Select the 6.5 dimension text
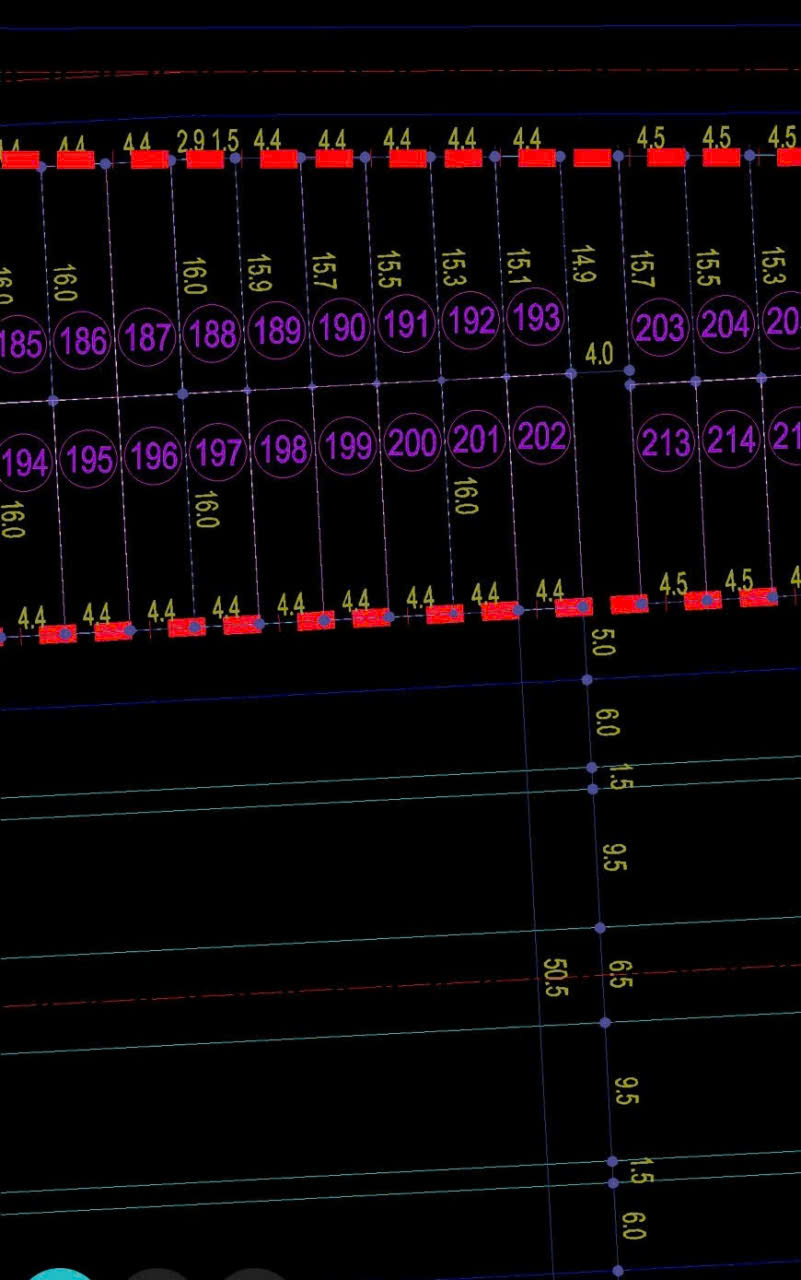Screen dimensions: 801x1280 [x=619, y=974]
